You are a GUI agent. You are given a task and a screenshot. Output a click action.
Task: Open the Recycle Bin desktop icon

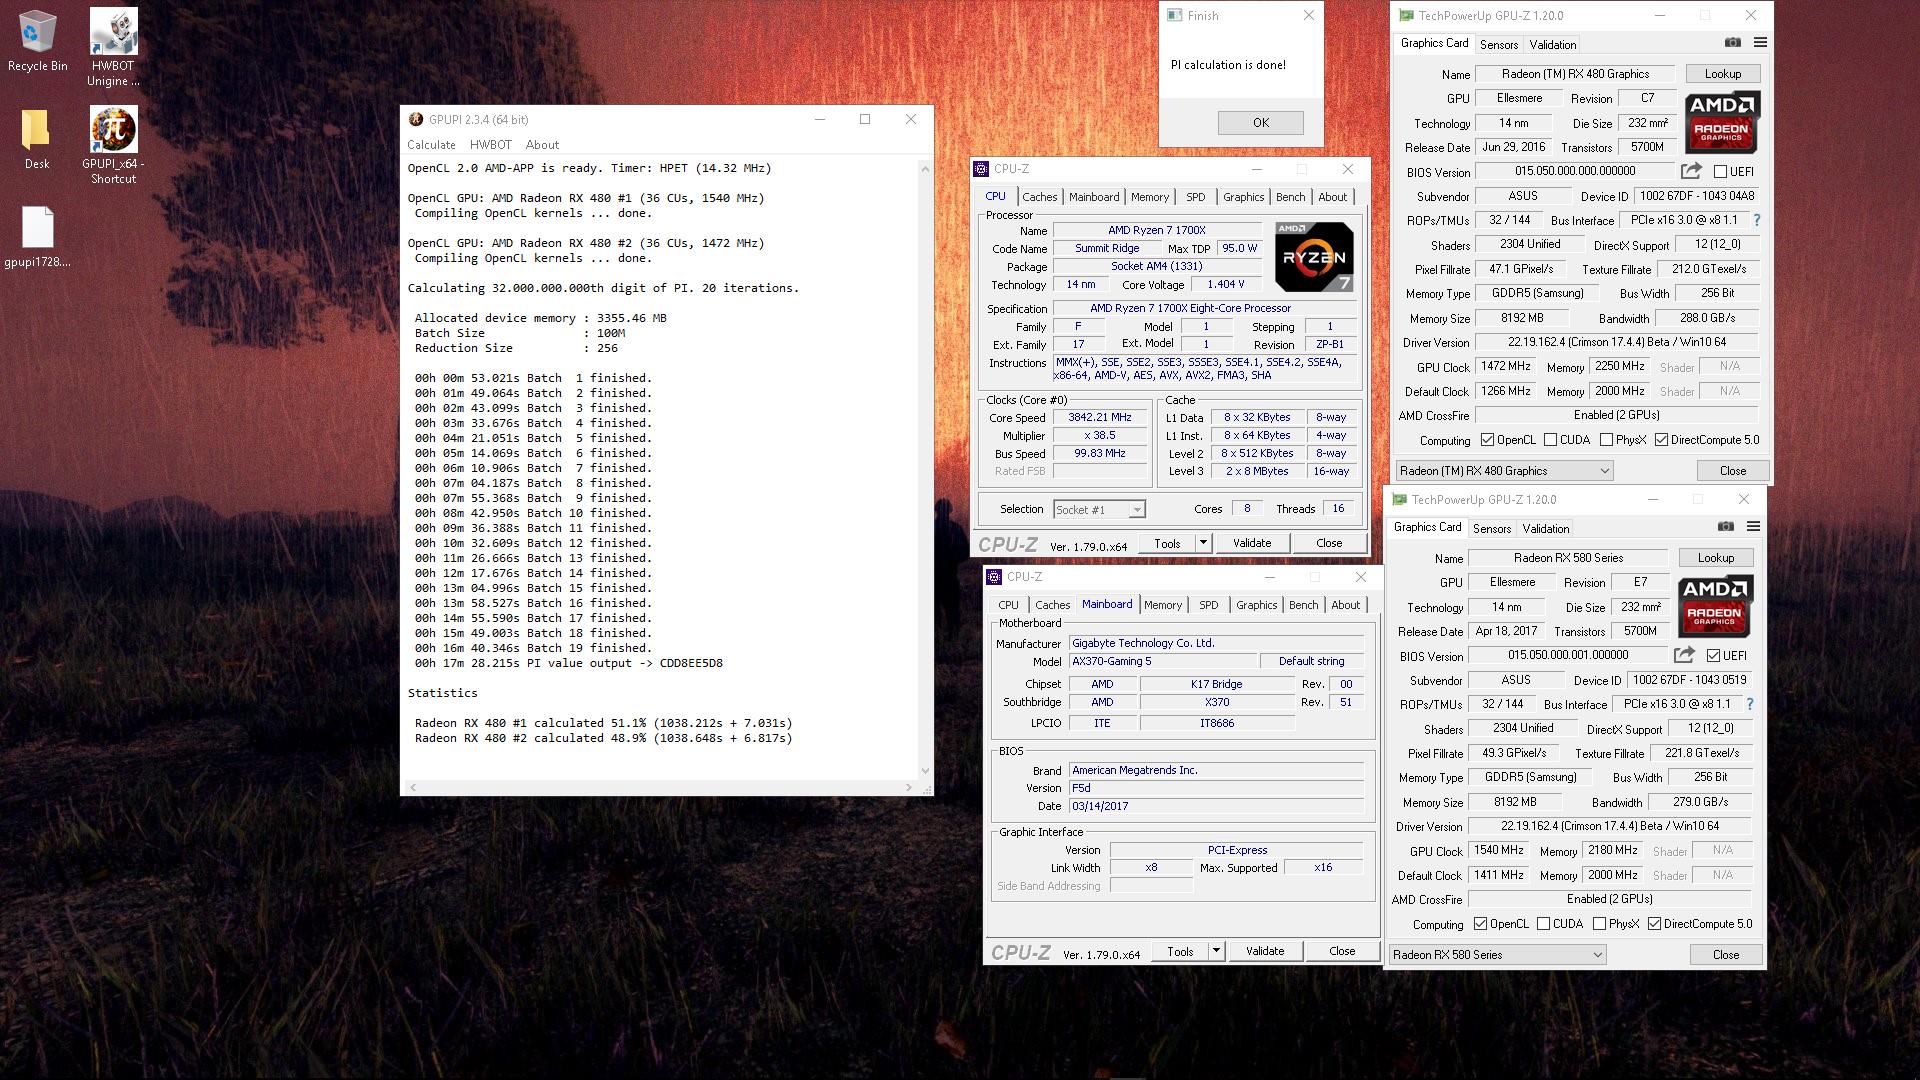(37, 40)
